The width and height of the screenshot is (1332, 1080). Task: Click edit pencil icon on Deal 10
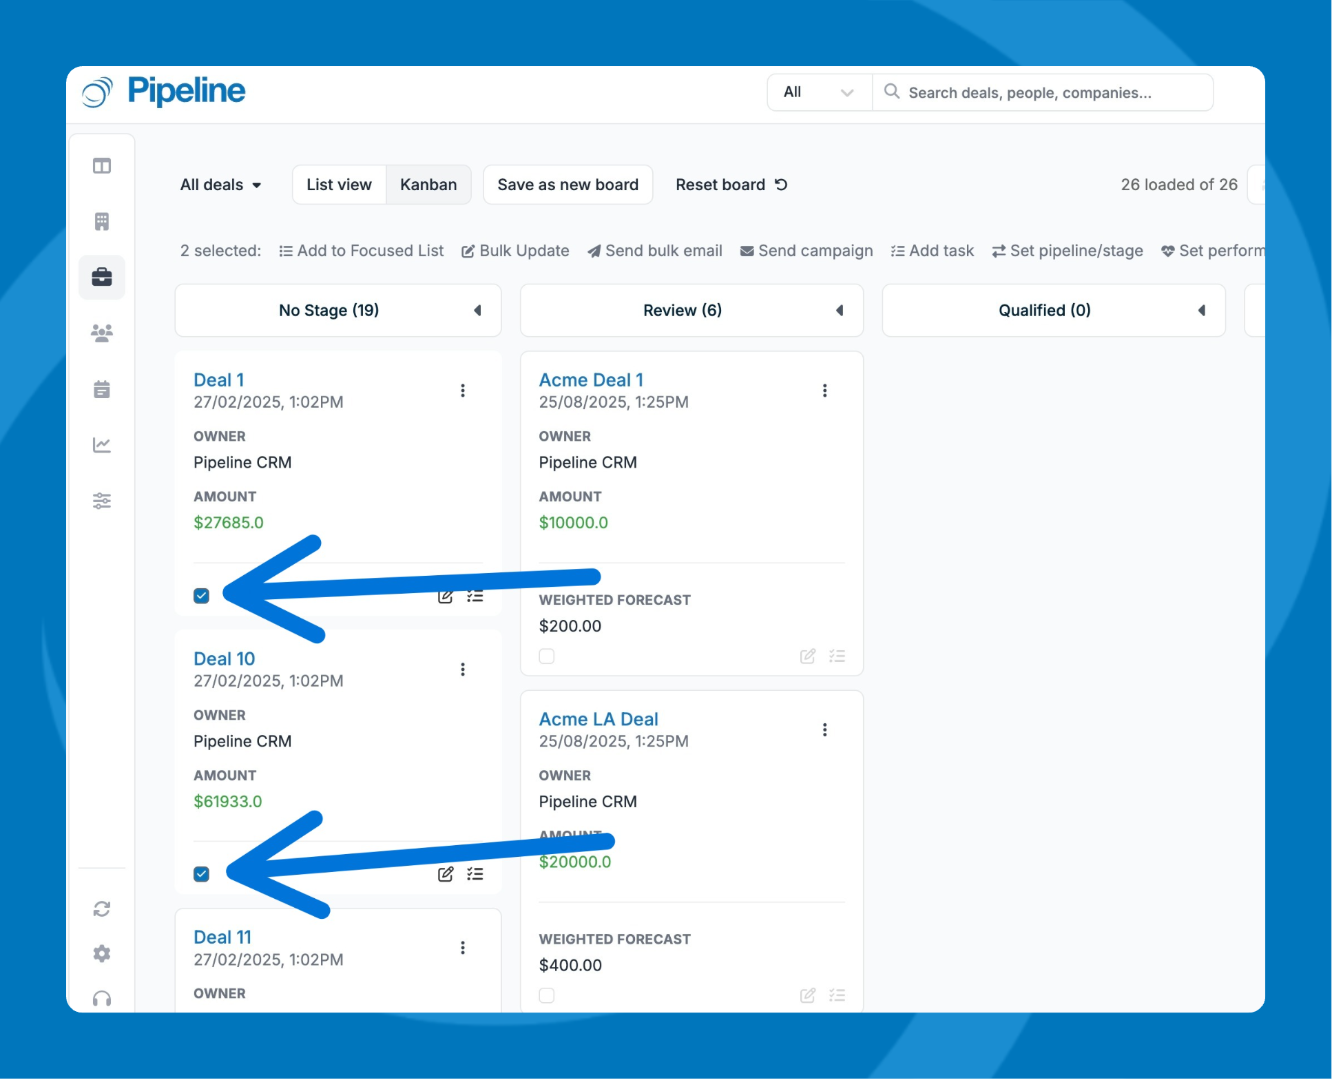point(446,874)
